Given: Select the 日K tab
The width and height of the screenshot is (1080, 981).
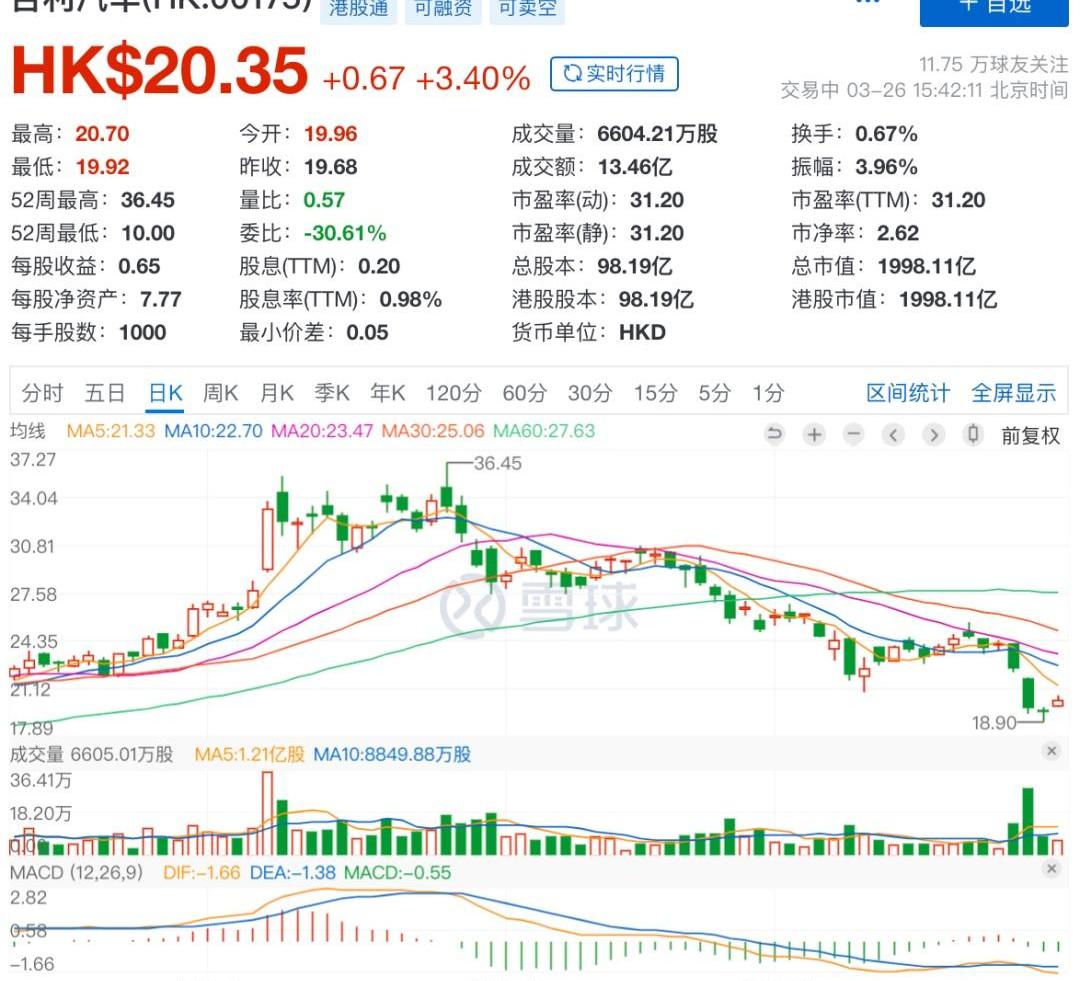Looking at the screenshot, I should coord(165,393).
